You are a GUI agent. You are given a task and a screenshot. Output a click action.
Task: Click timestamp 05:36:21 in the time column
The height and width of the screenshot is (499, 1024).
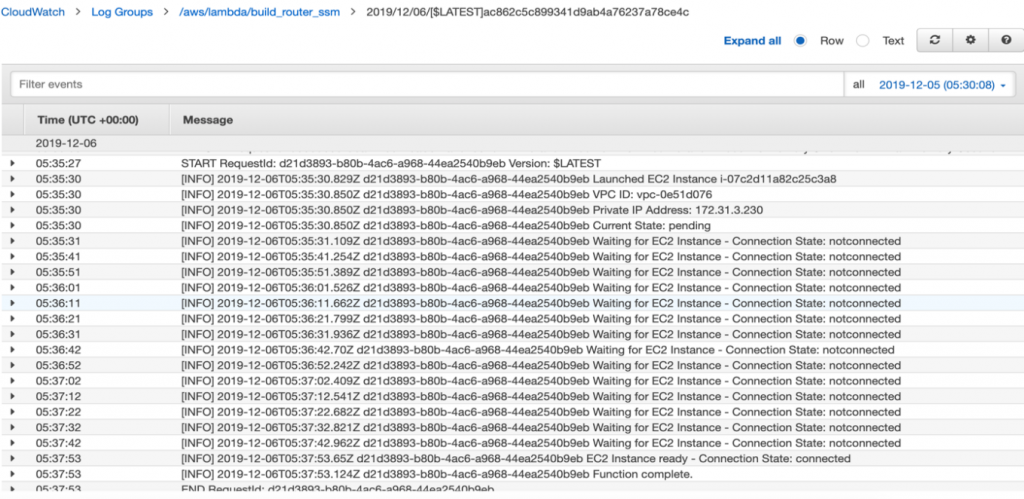(x=58, y=319)
